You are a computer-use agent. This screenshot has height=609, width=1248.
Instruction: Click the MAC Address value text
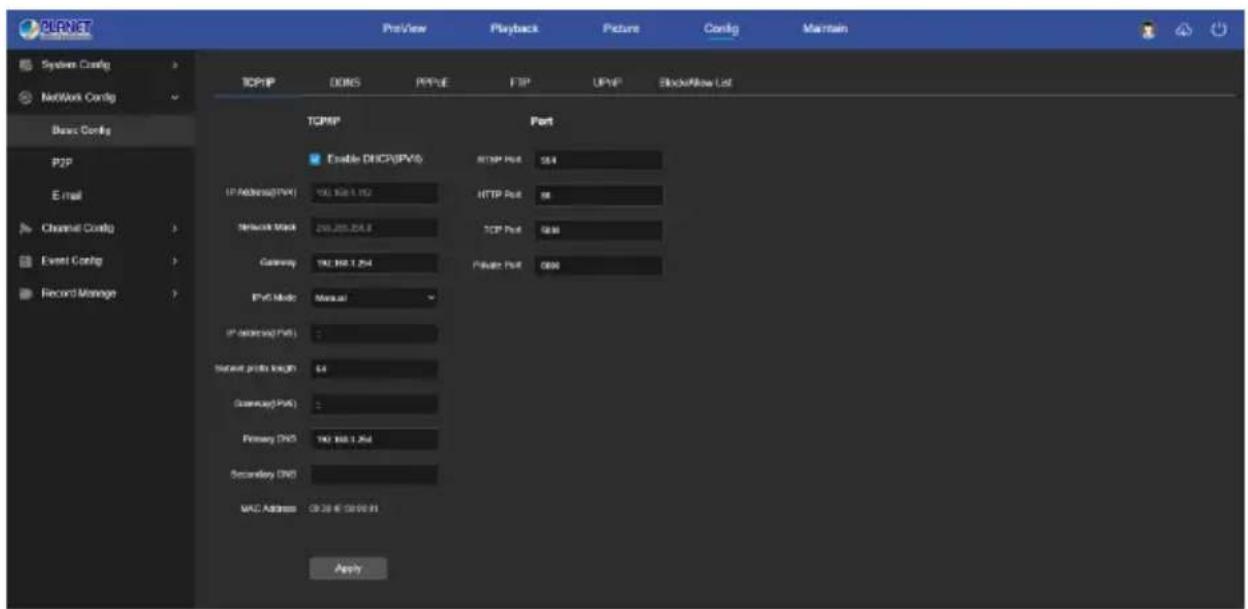tap(345, 508)
